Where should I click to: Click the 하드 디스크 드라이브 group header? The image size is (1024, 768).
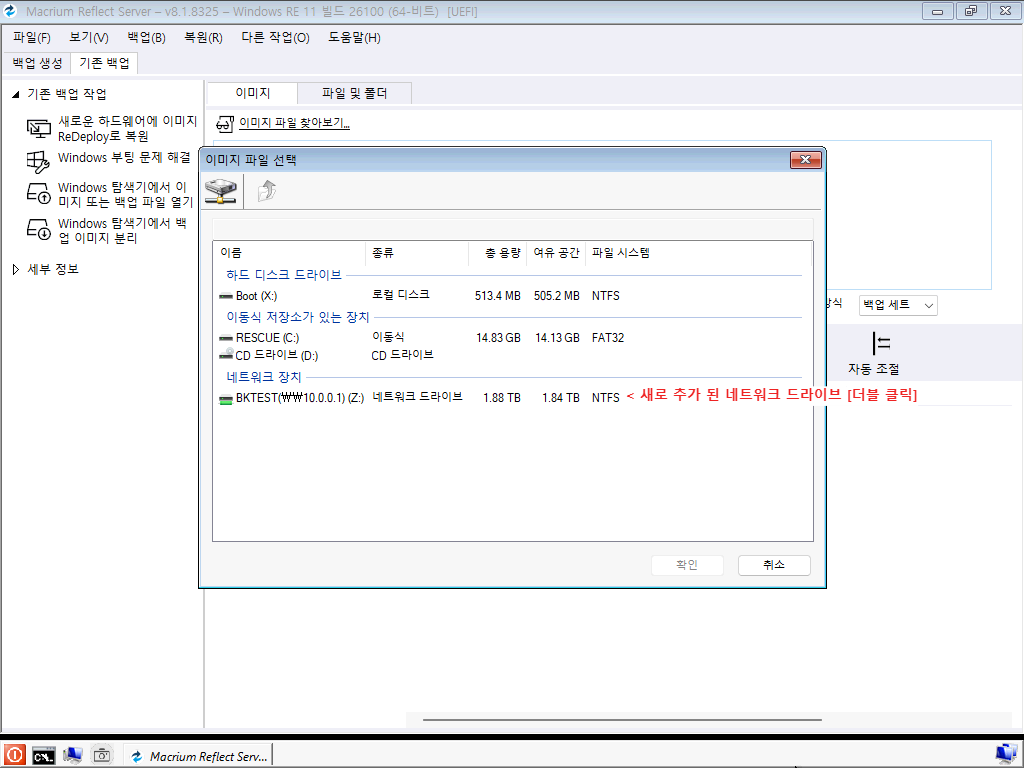[x=284, y=275]
